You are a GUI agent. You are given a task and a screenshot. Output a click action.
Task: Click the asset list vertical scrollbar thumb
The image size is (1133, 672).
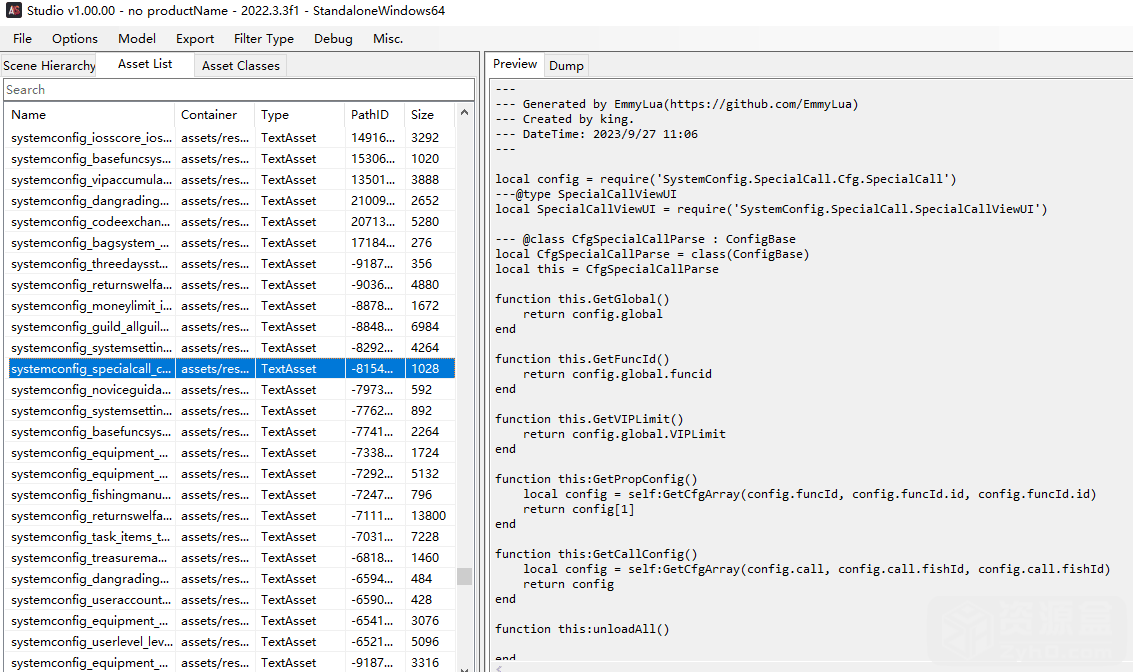tap(464, 577)
